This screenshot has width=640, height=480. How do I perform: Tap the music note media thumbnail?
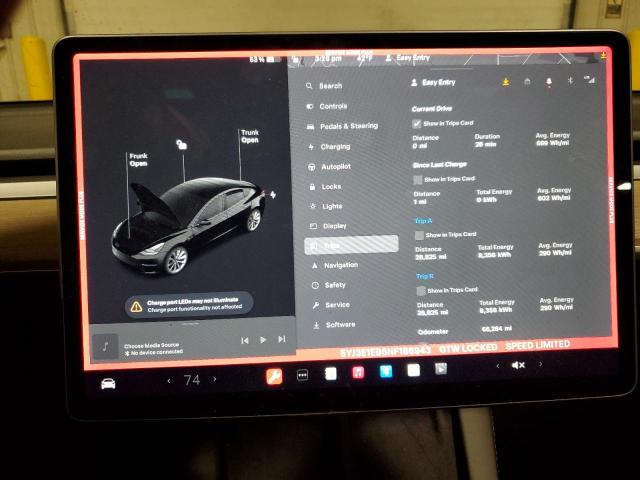(x=105, y=347)
